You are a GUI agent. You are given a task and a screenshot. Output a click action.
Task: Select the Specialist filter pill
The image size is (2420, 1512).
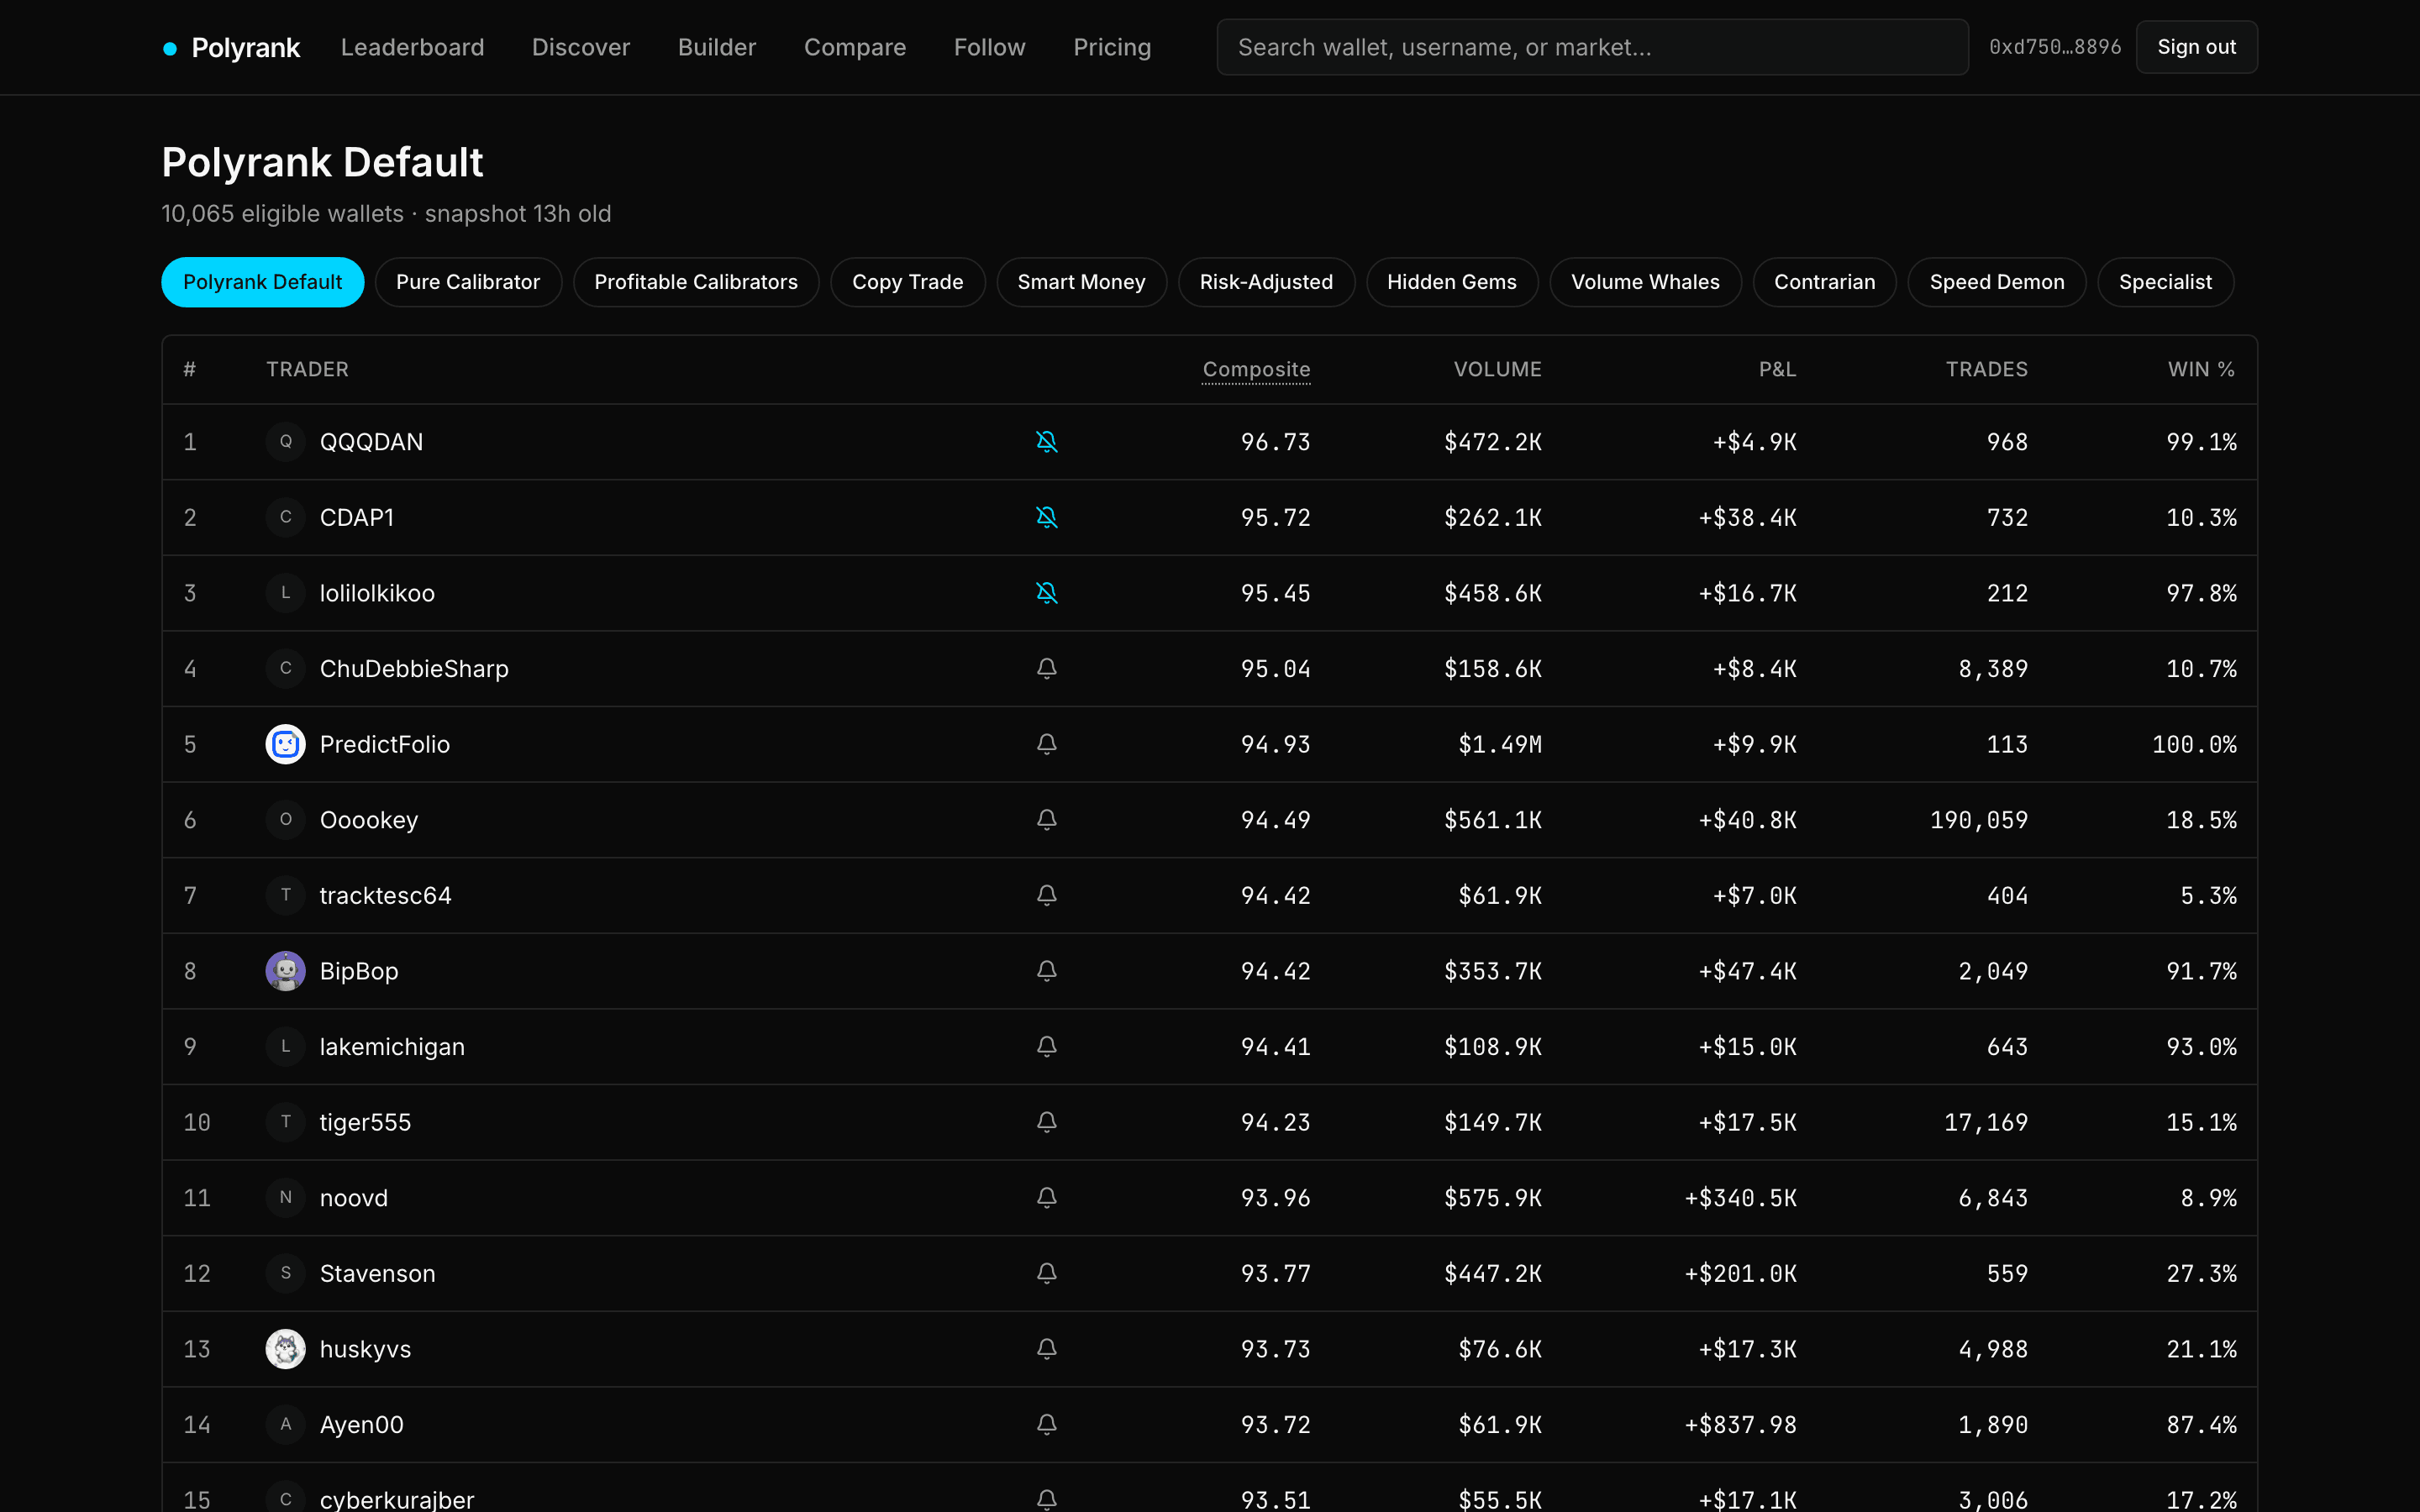click(2165, 282)
